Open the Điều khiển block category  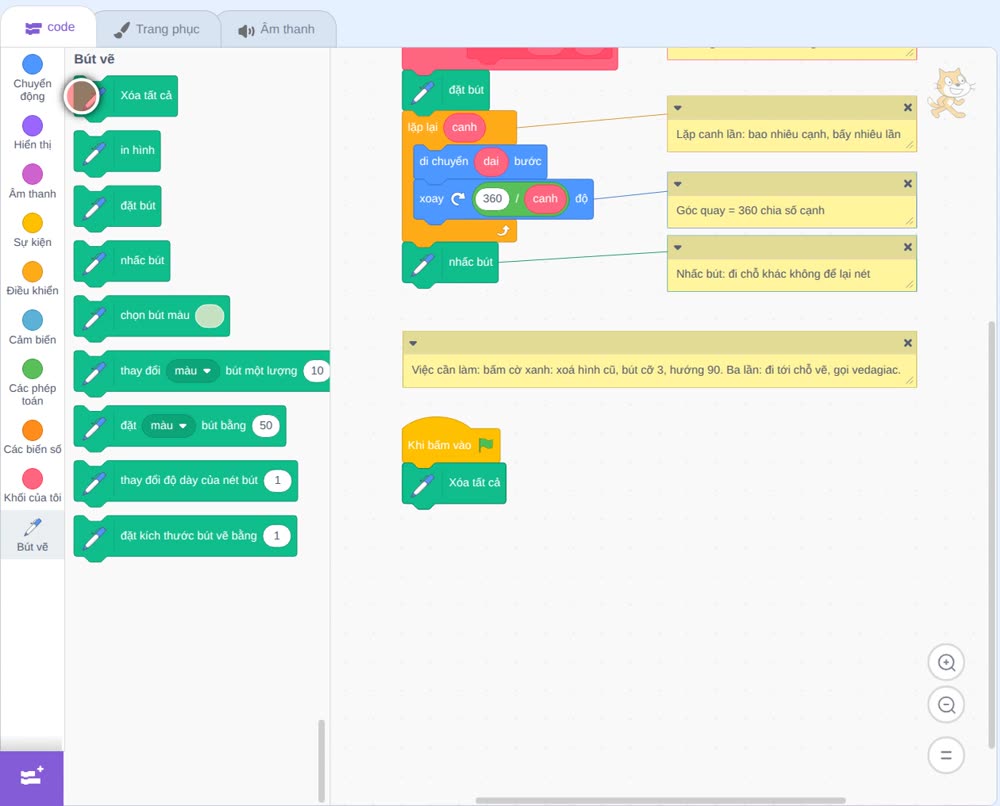[32, 279]
